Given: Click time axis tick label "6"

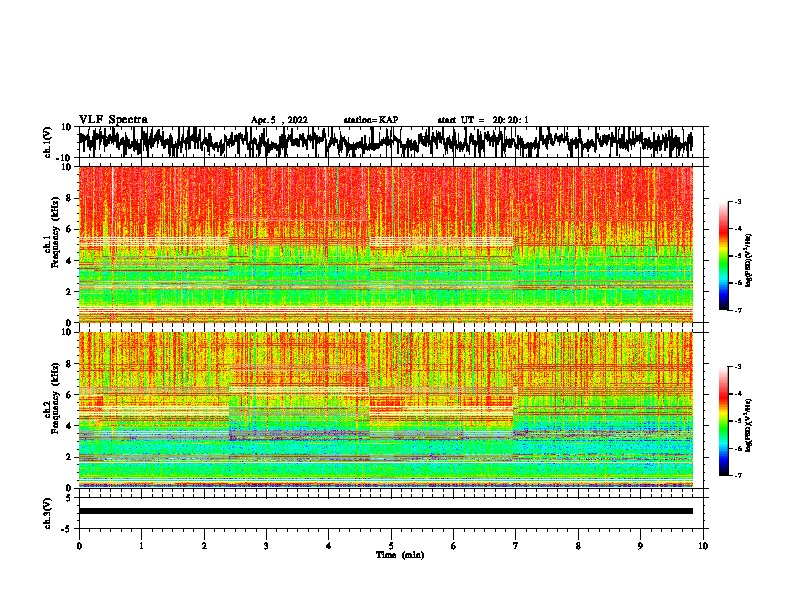Looking at the screenshot, I should coord(453,546).
